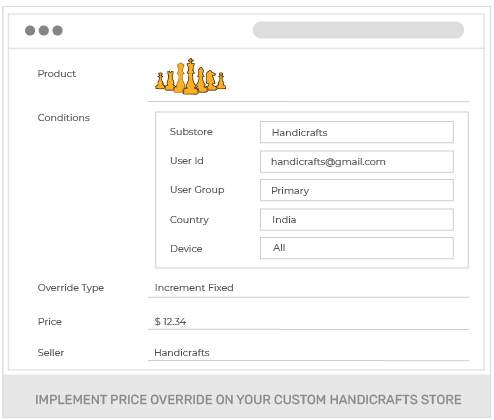Click the Product label

pos(57,74)
